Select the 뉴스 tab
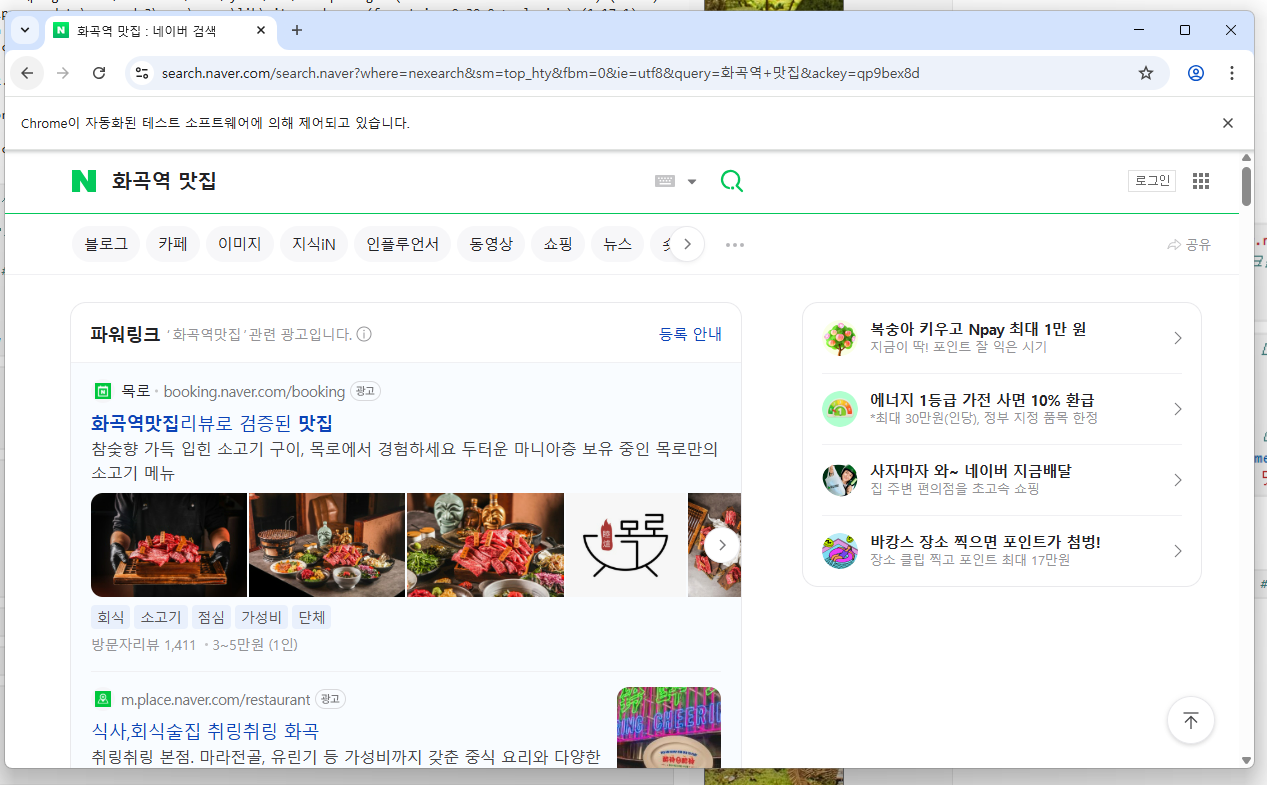Image resolution: width=1267 pixels, height=785 pixels. pos(618,244)
